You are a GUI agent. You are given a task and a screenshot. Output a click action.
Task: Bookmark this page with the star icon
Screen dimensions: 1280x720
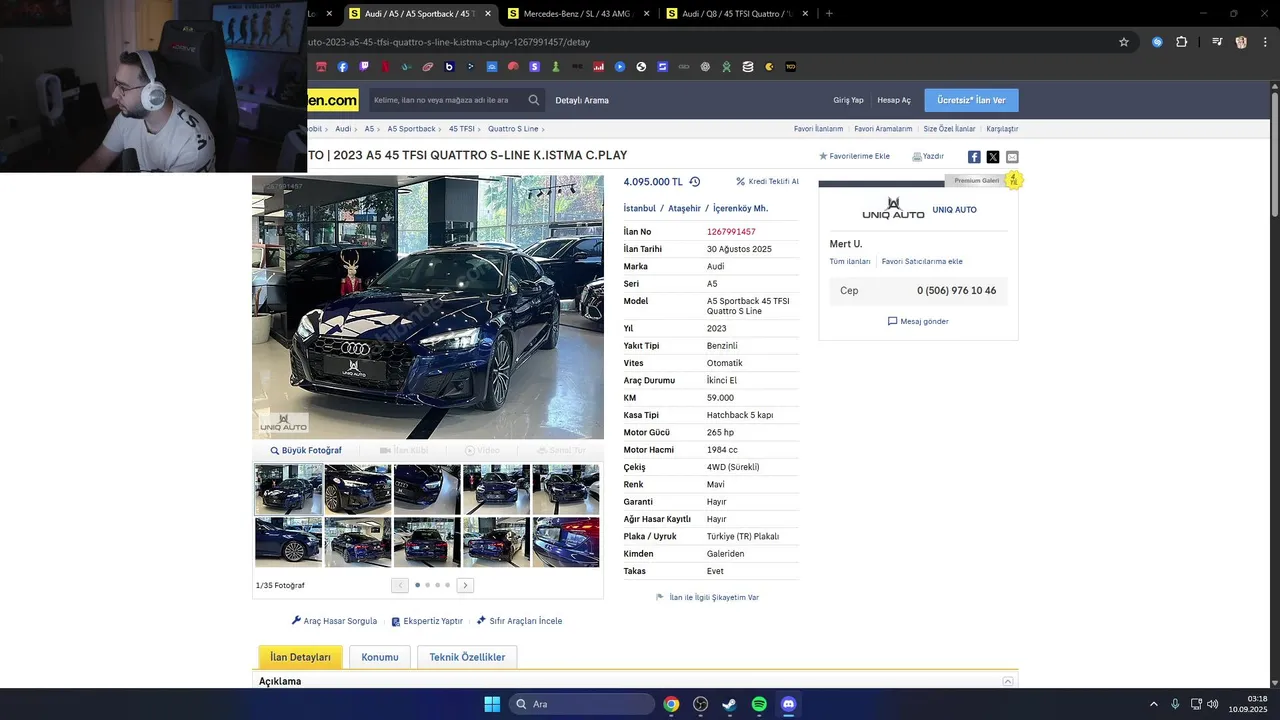[x=1124, y=42]
